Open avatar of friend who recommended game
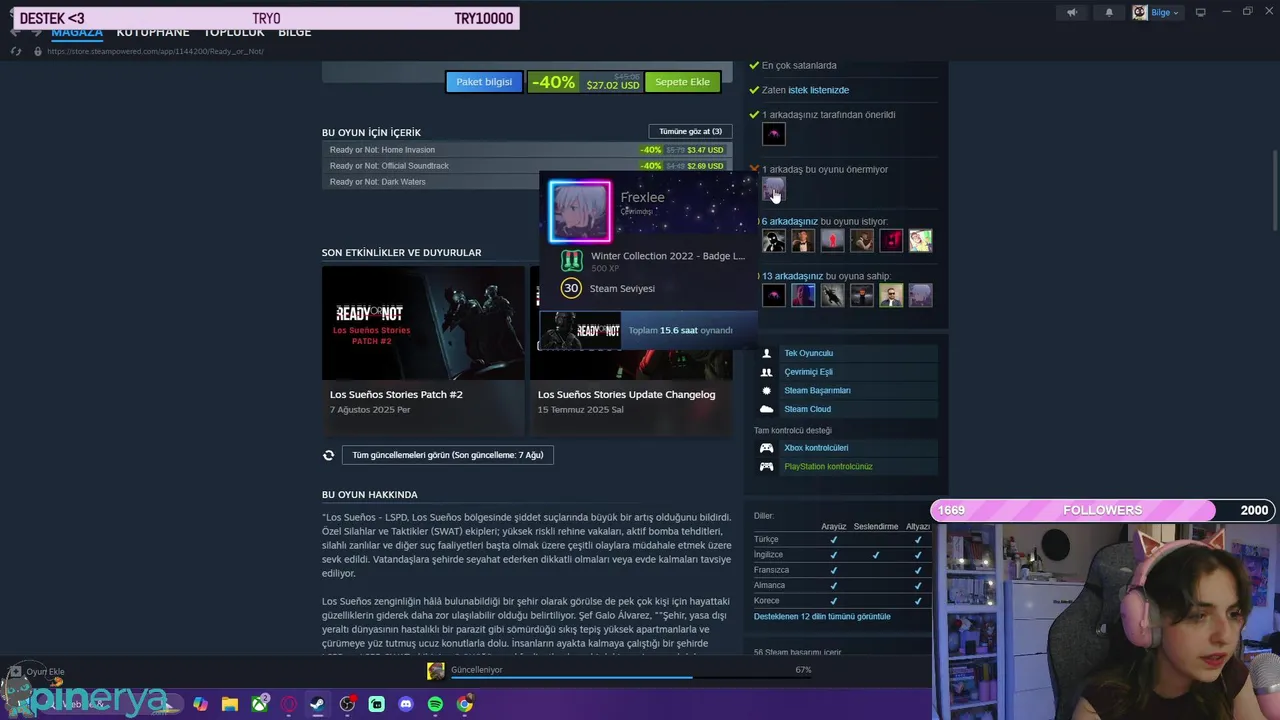The image size is (1280, 720). click(774, 134)
